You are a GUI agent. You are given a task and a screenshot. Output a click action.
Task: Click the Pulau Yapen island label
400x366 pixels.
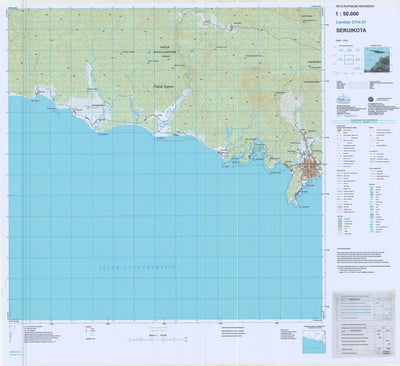click(163, 87)
